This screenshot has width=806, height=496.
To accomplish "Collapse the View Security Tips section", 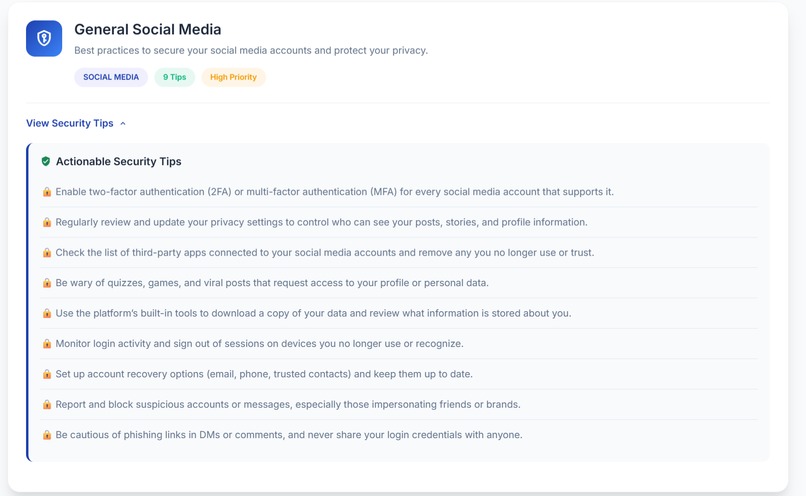I will click(x=76, y=123).
